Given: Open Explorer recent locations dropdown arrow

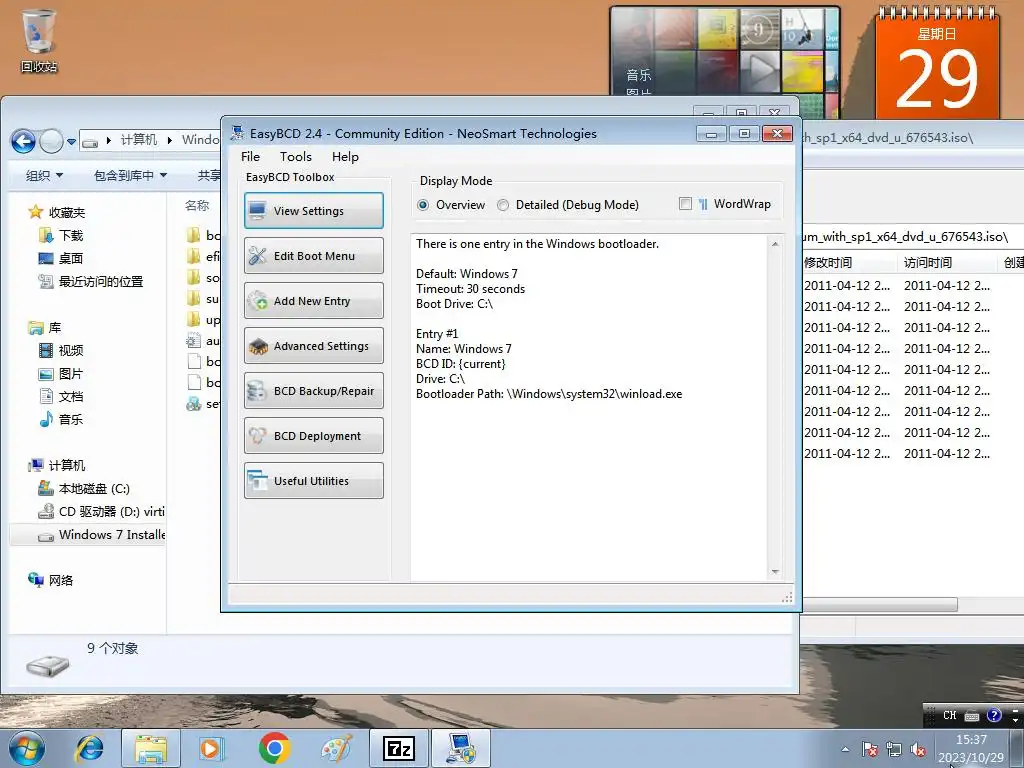Looking at the screenshot, I should (71, 141).
